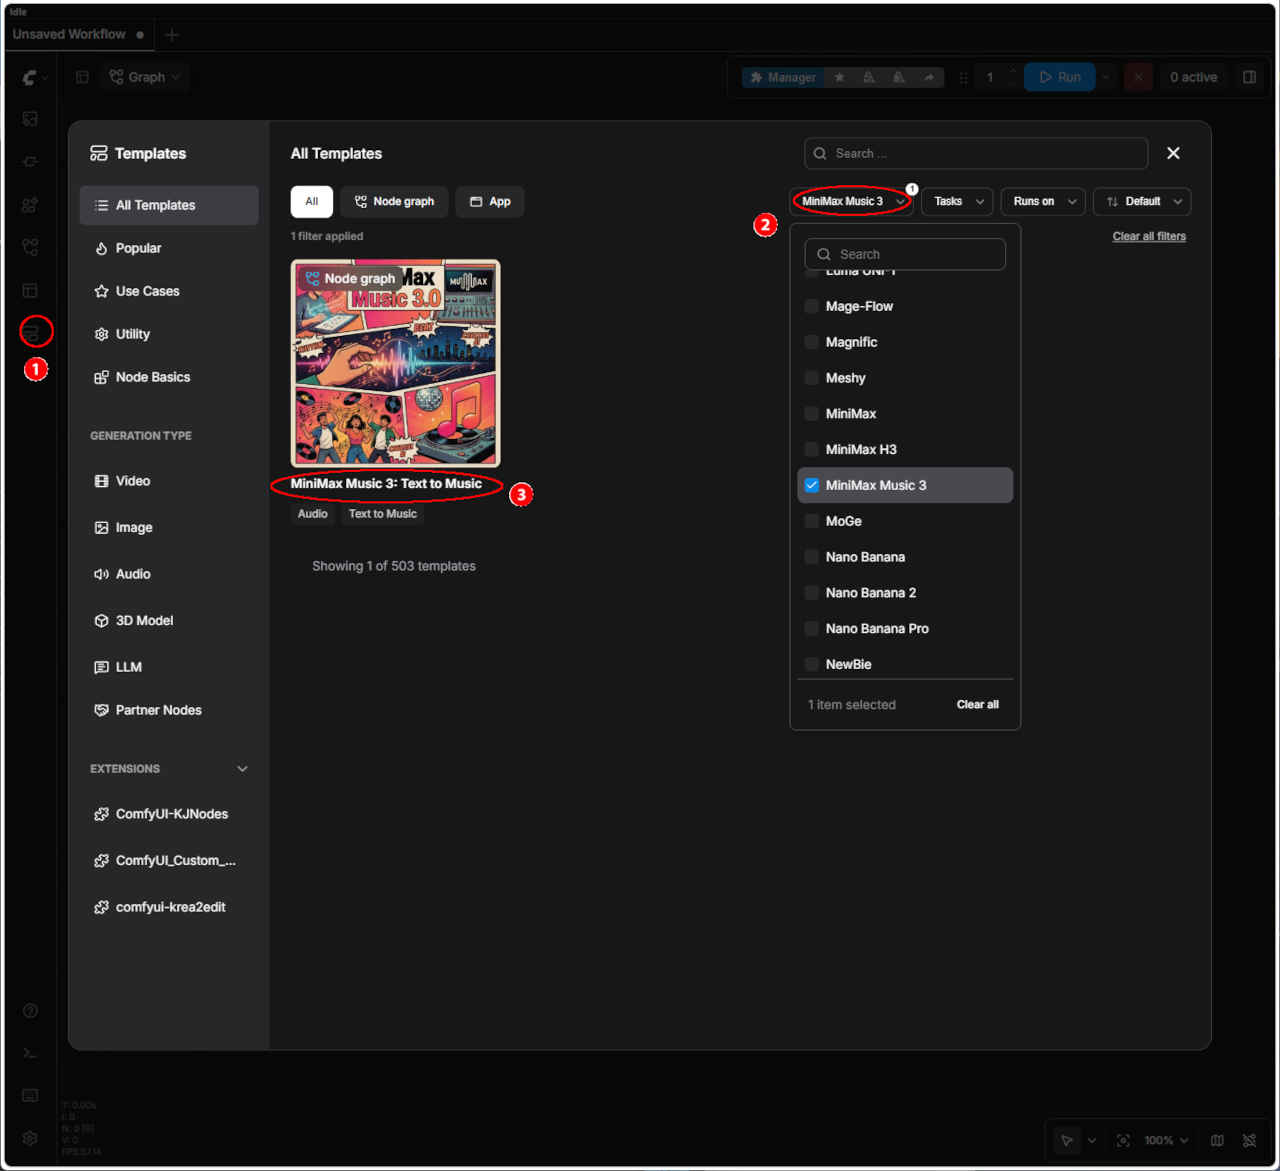
Task: Add a new workflow tab with plus
Action: coord(171,35)
